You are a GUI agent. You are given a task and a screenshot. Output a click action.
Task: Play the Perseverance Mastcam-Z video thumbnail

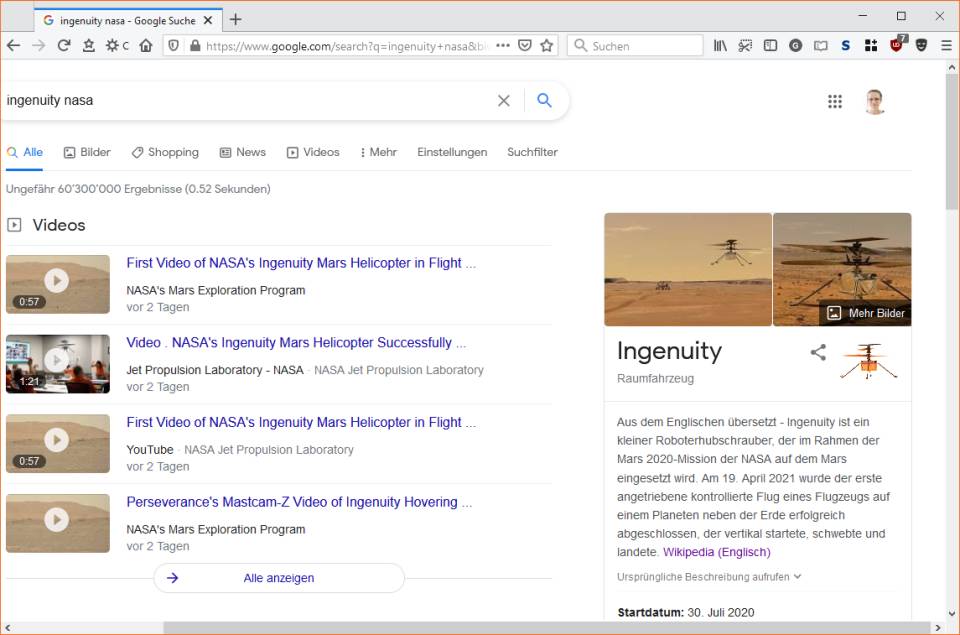[x=57, y=521]
